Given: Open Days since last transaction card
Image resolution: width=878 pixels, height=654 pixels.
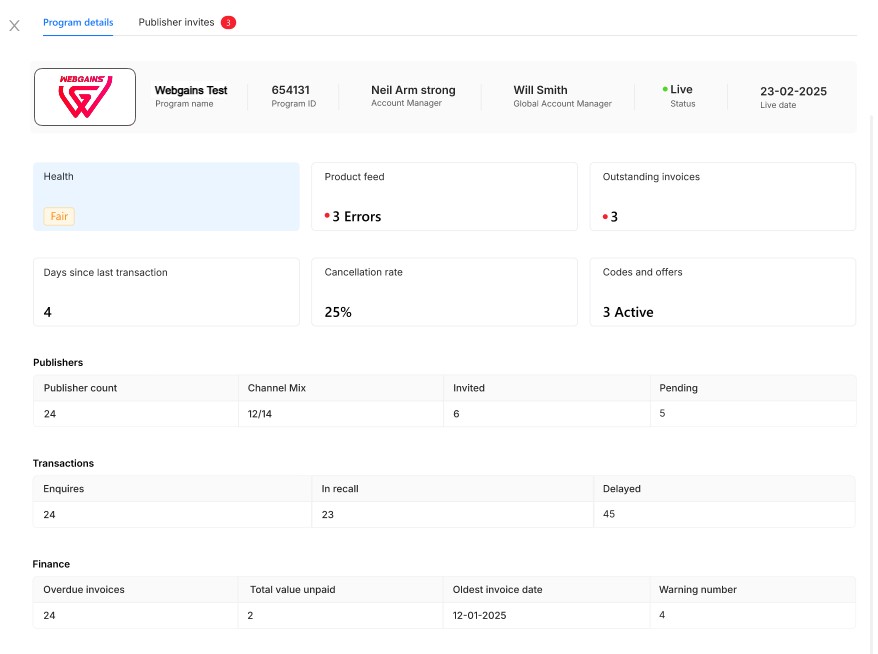Looking at the screenshot, I should point(166,292).
